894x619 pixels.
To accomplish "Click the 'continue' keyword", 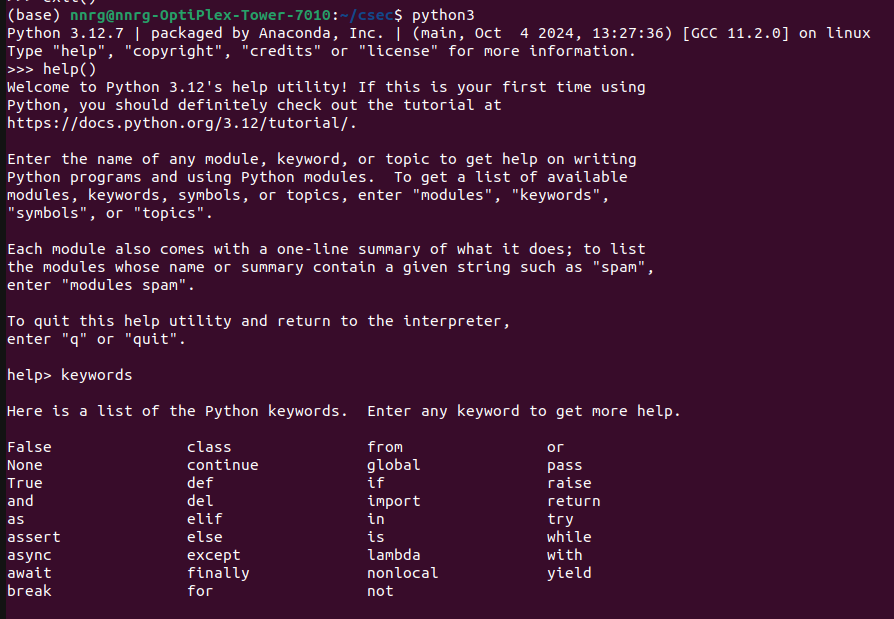I will 222,465.
